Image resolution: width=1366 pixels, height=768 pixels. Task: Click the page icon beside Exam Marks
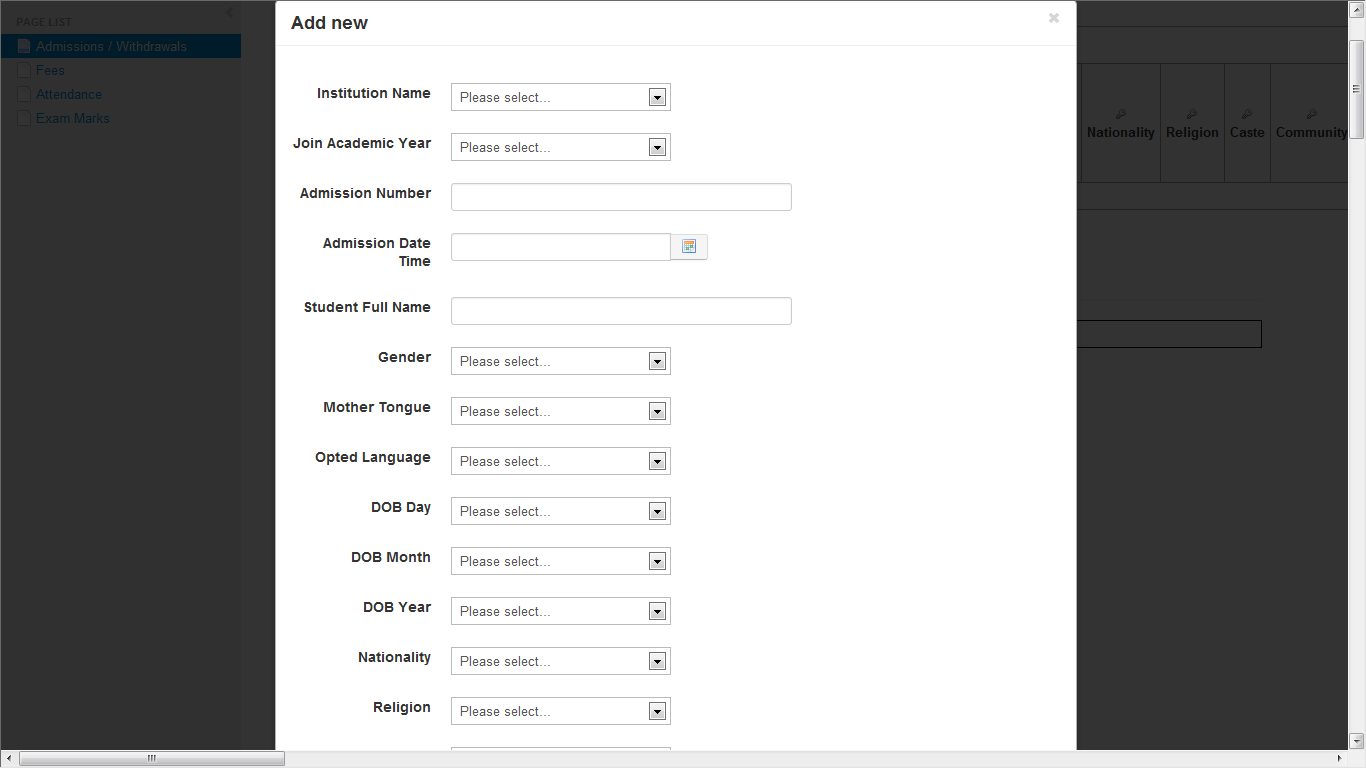click(24, 118)
